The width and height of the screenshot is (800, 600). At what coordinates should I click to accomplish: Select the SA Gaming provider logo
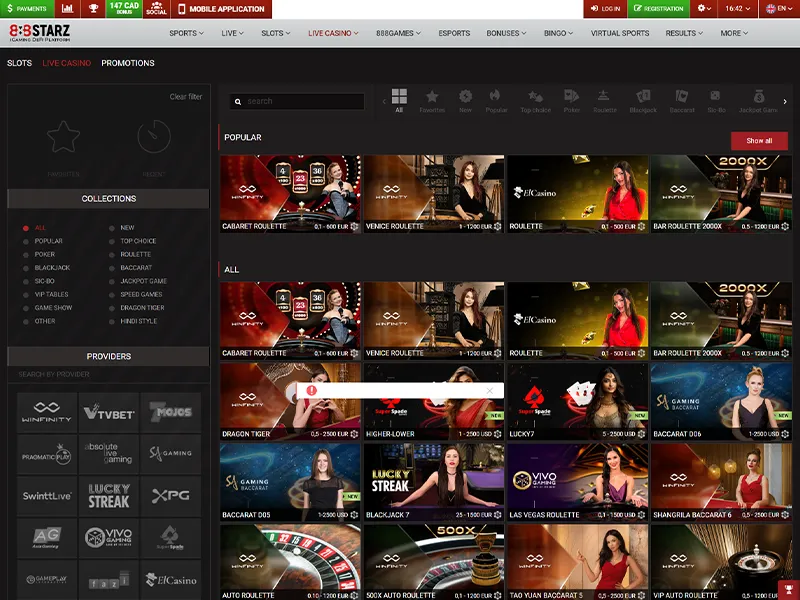(x=170, y=455)
